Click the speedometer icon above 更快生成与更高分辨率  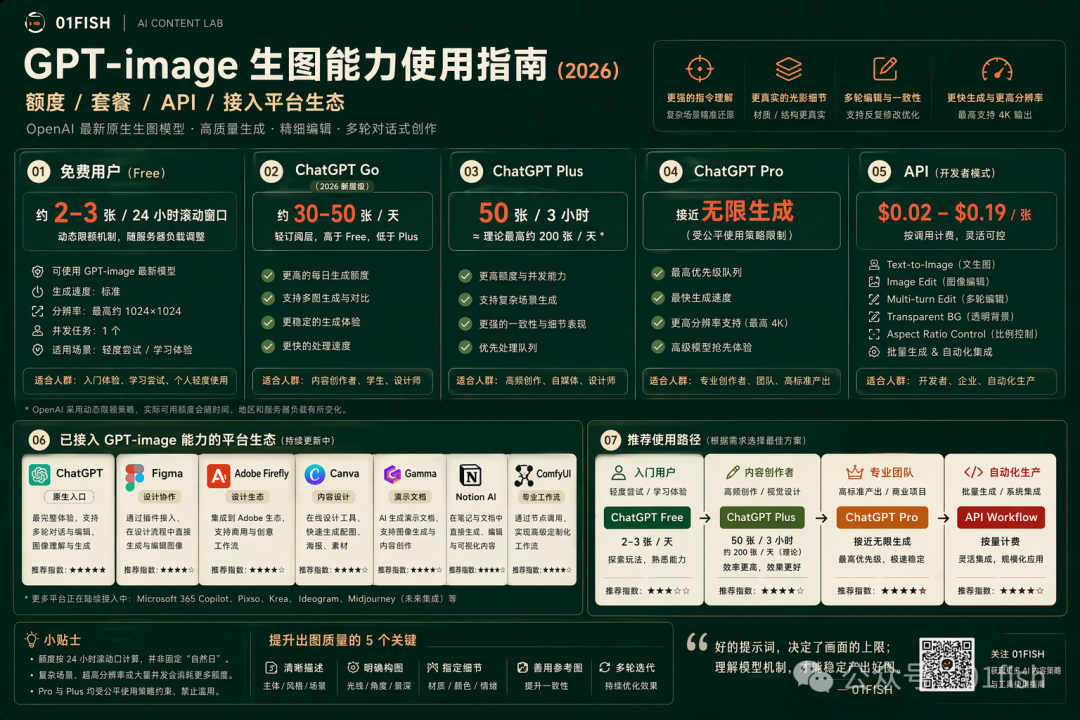pos(996,69)
